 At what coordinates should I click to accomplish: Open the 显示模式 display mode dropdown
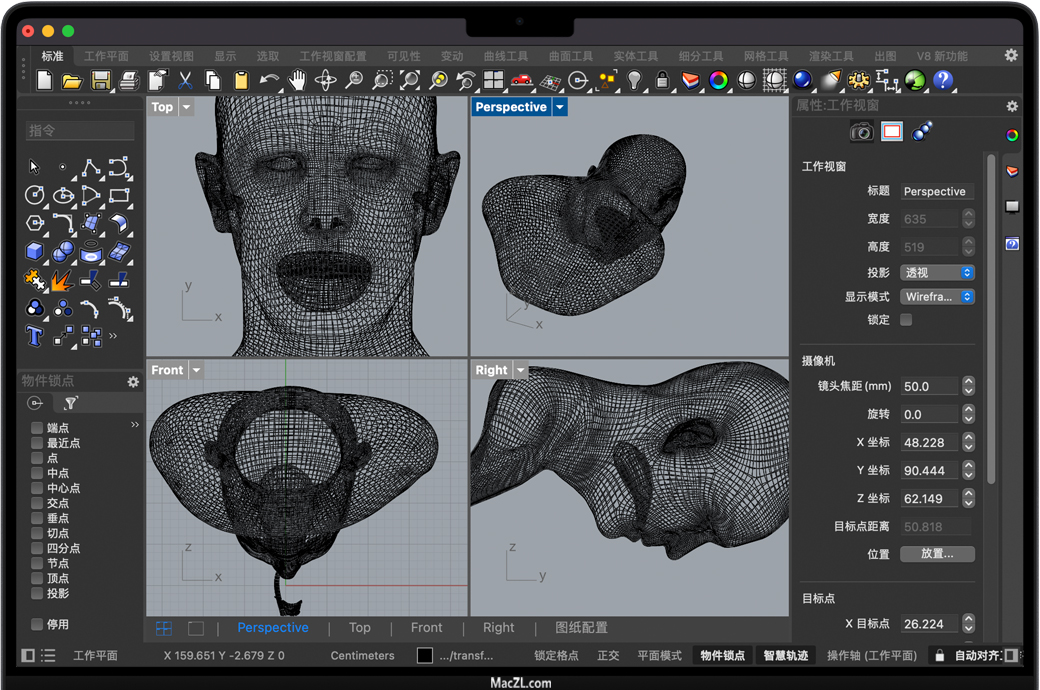click(x=937, y=297)
